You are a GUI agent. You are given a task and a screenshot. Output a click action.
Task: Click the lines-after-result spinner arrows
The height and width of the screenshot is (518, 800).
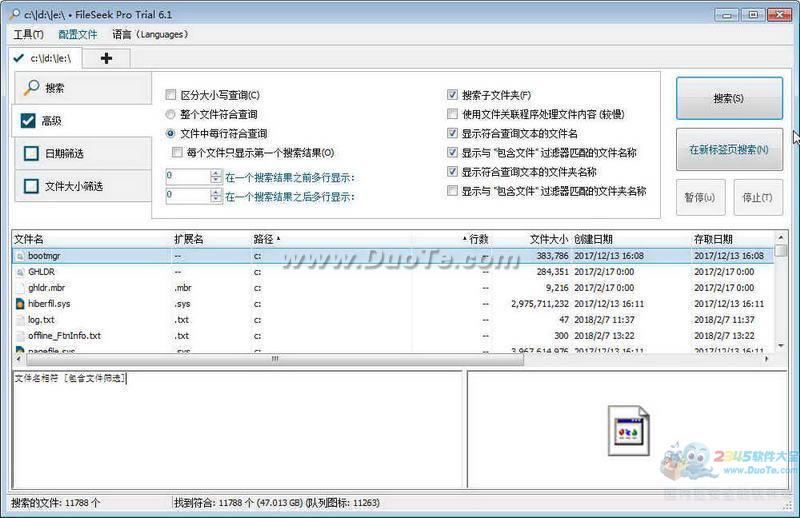pos(216,196)
